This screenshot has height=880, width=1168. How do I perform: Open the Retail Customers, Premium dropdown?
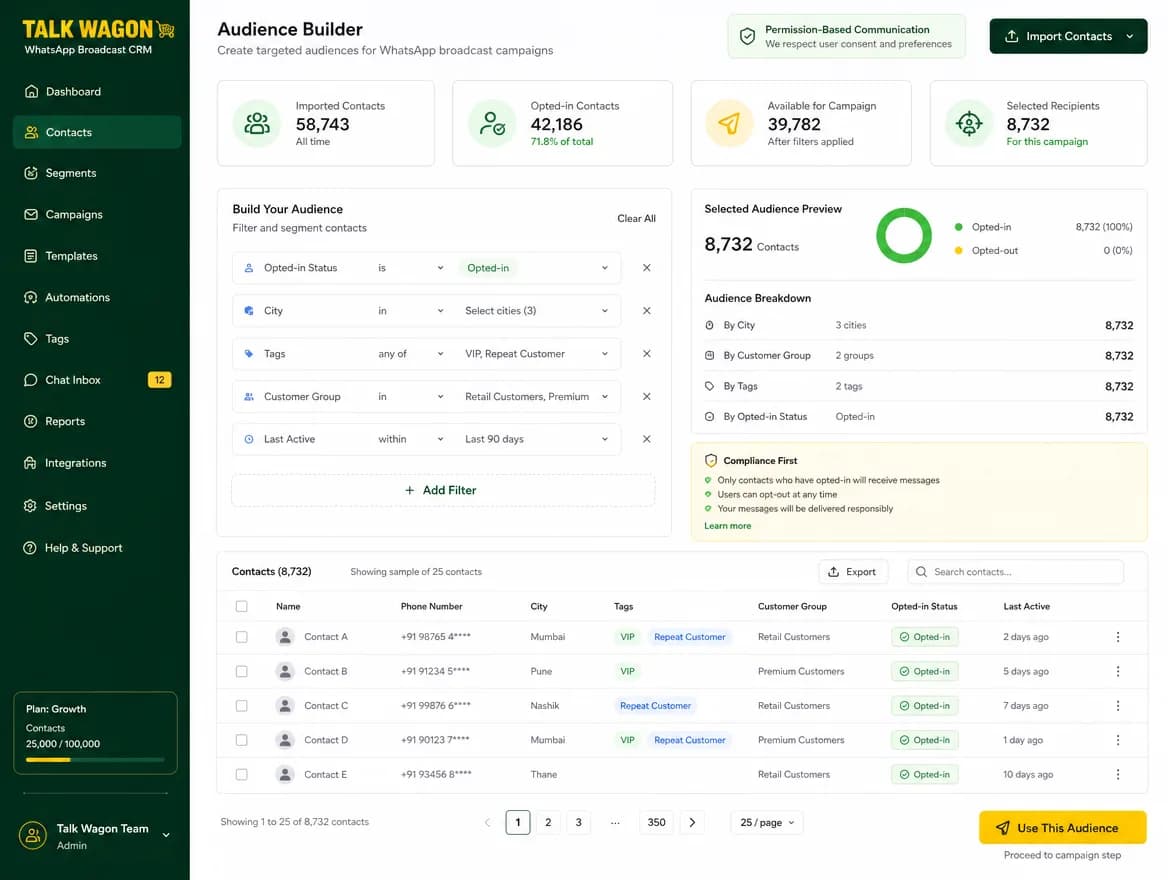(x=537, y=396)
